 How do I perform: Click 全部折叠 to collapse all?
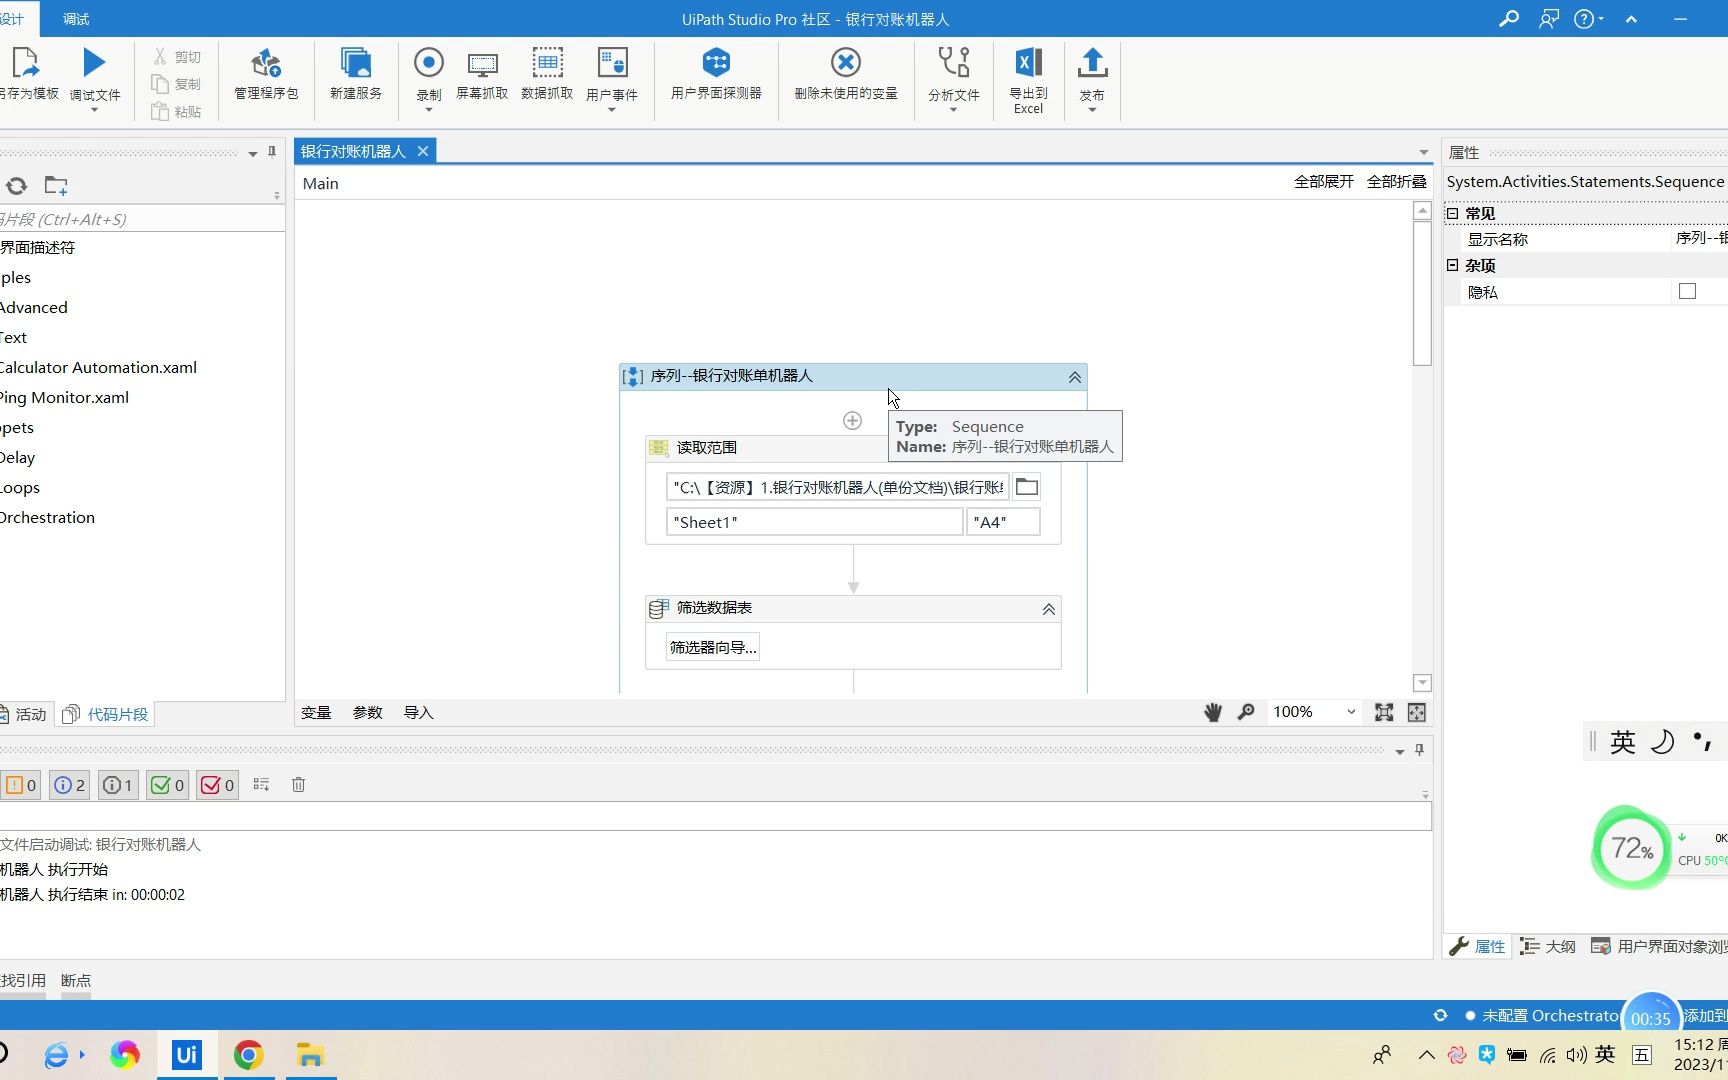[1397, 181]
